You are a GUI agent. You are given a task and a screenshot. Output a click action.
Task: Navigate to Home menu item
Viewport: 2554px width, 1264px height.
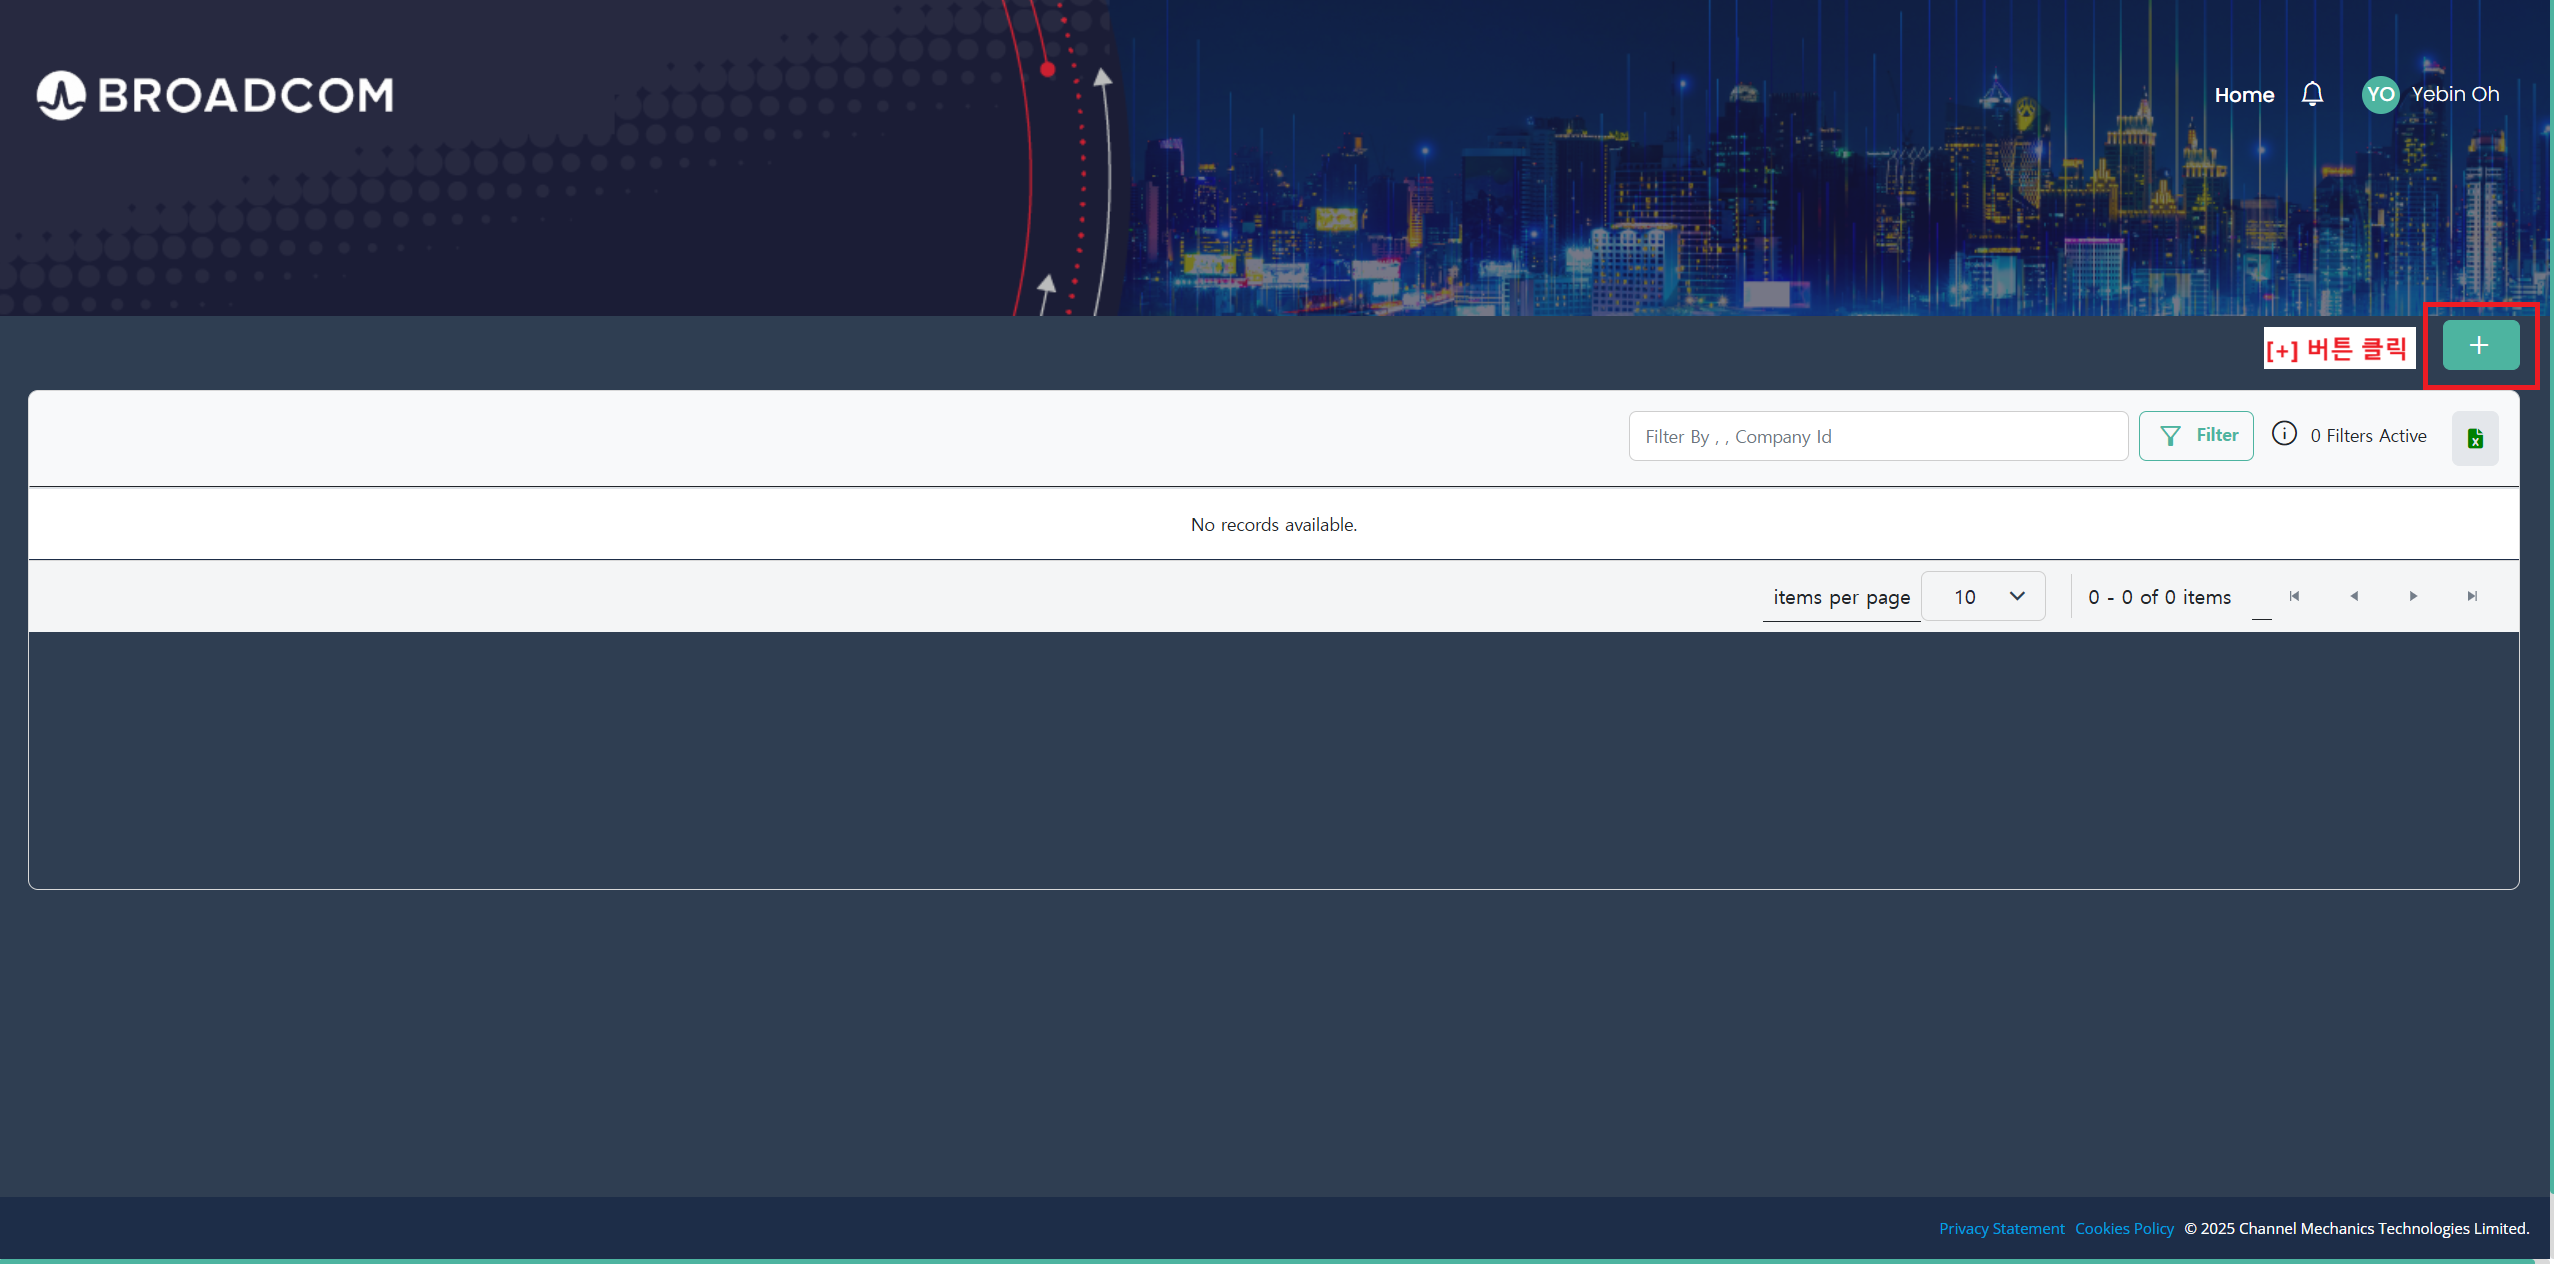[2244, 95]
